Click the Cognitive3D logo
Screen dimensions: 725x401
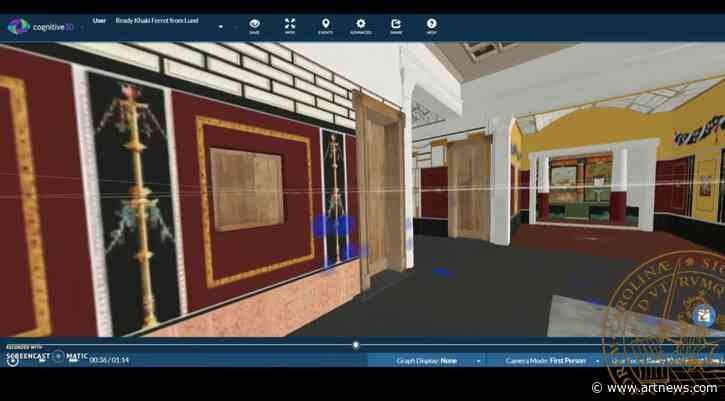coord(41,26)
